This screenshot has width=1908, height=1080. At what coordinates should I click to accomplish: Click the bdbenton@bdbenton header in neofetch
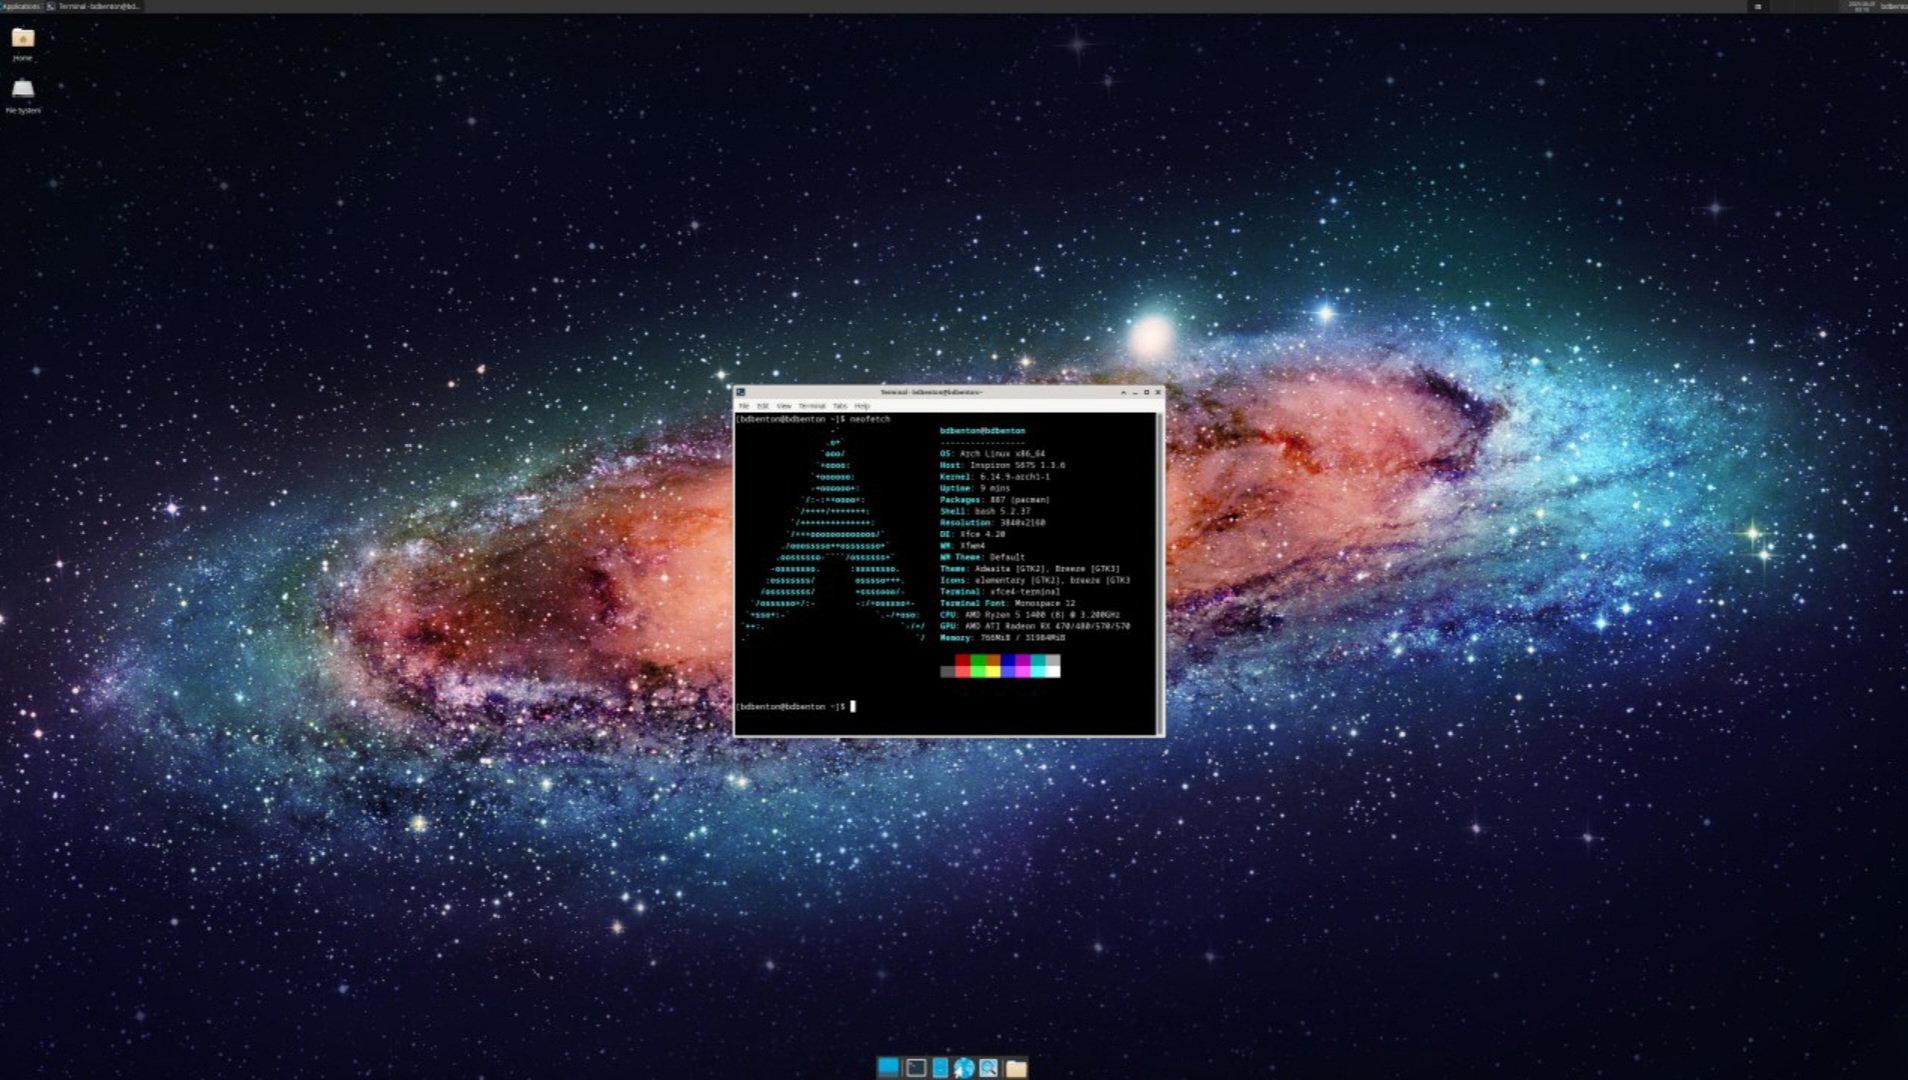[x=982, y=431]
